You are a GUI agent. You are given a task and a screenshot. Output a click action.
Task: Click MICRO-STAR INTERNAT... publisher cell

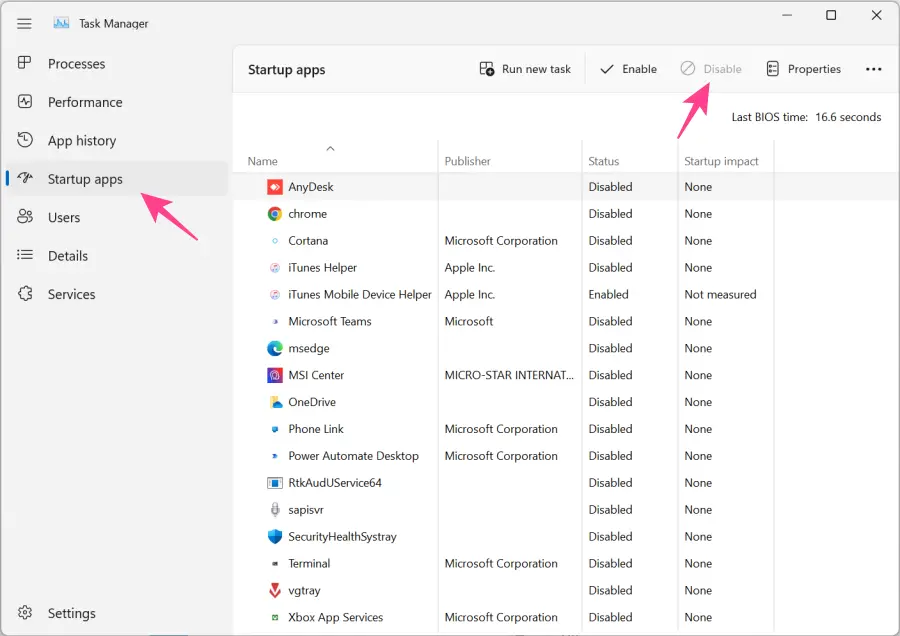coord(509,375)
